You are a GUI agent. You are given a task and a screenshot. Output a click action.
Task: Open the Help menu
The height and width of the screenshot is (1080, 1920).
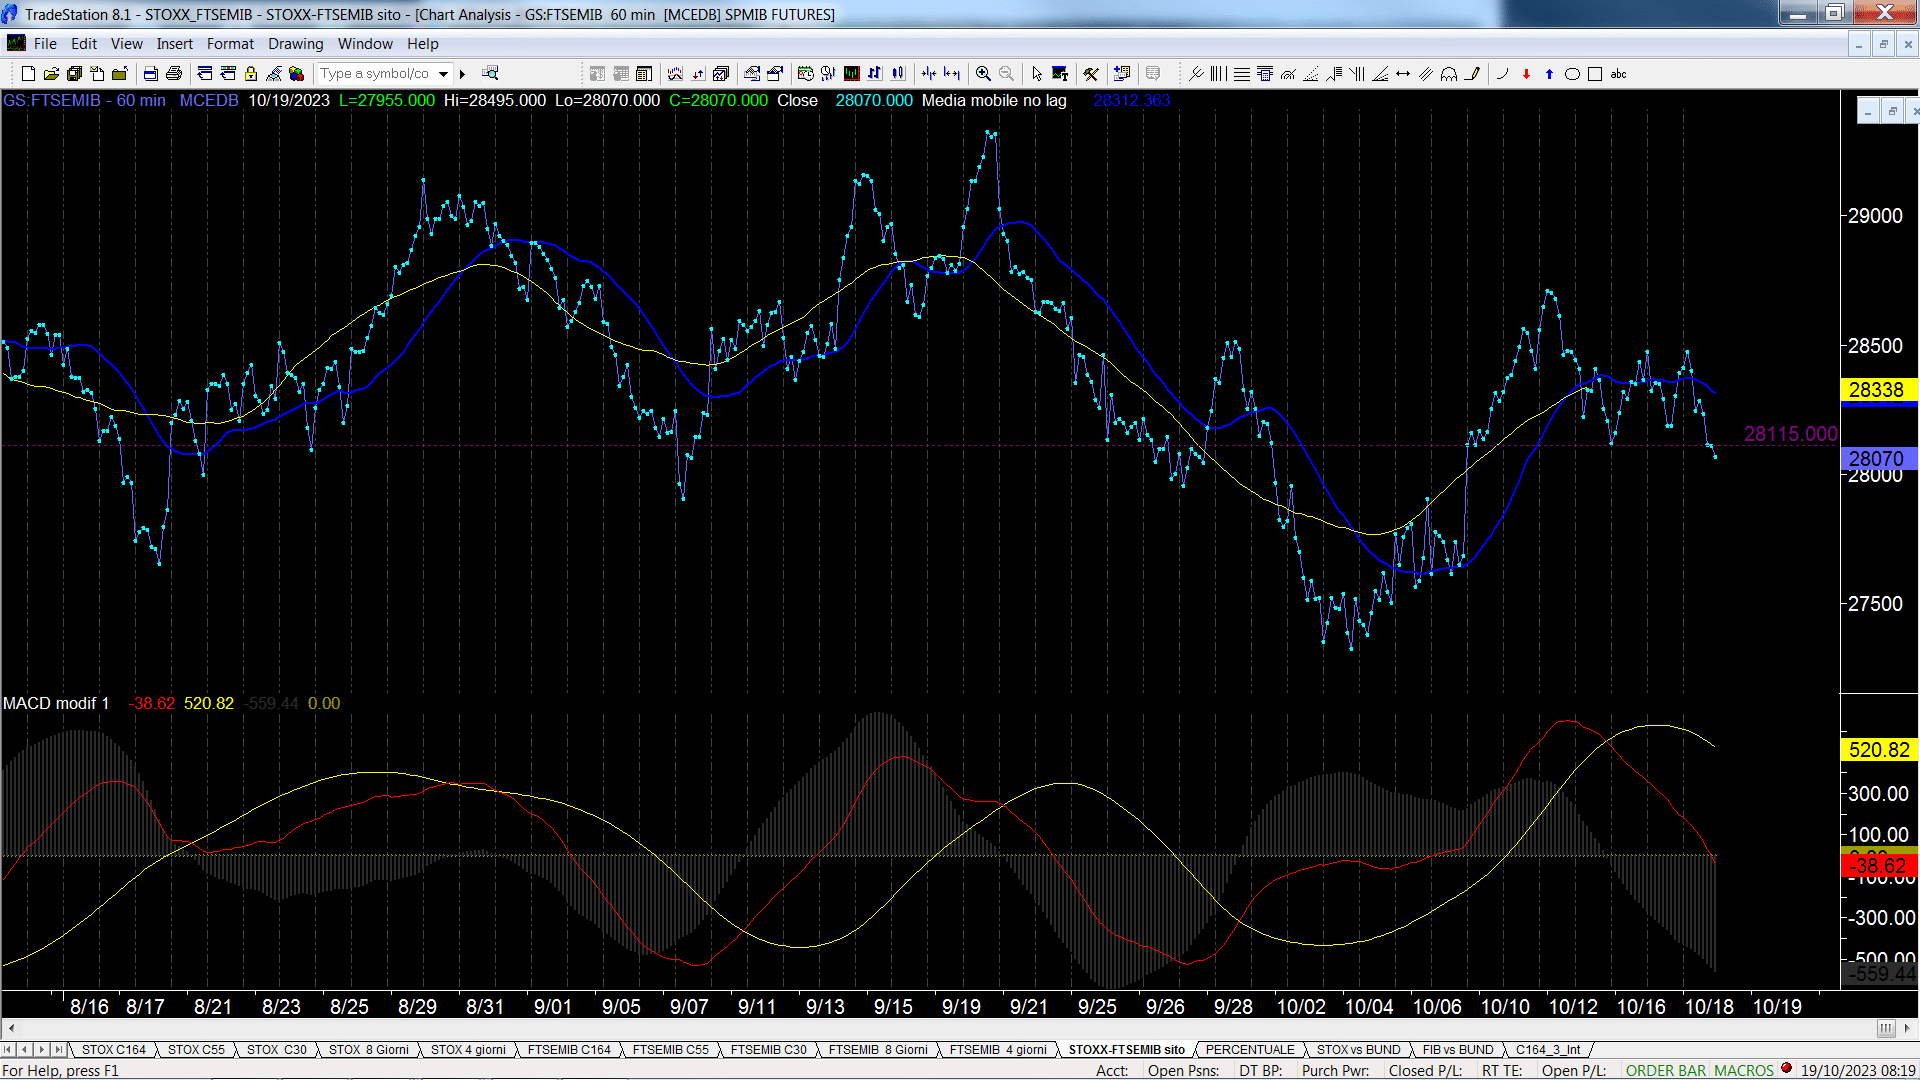tap(422, 44)
